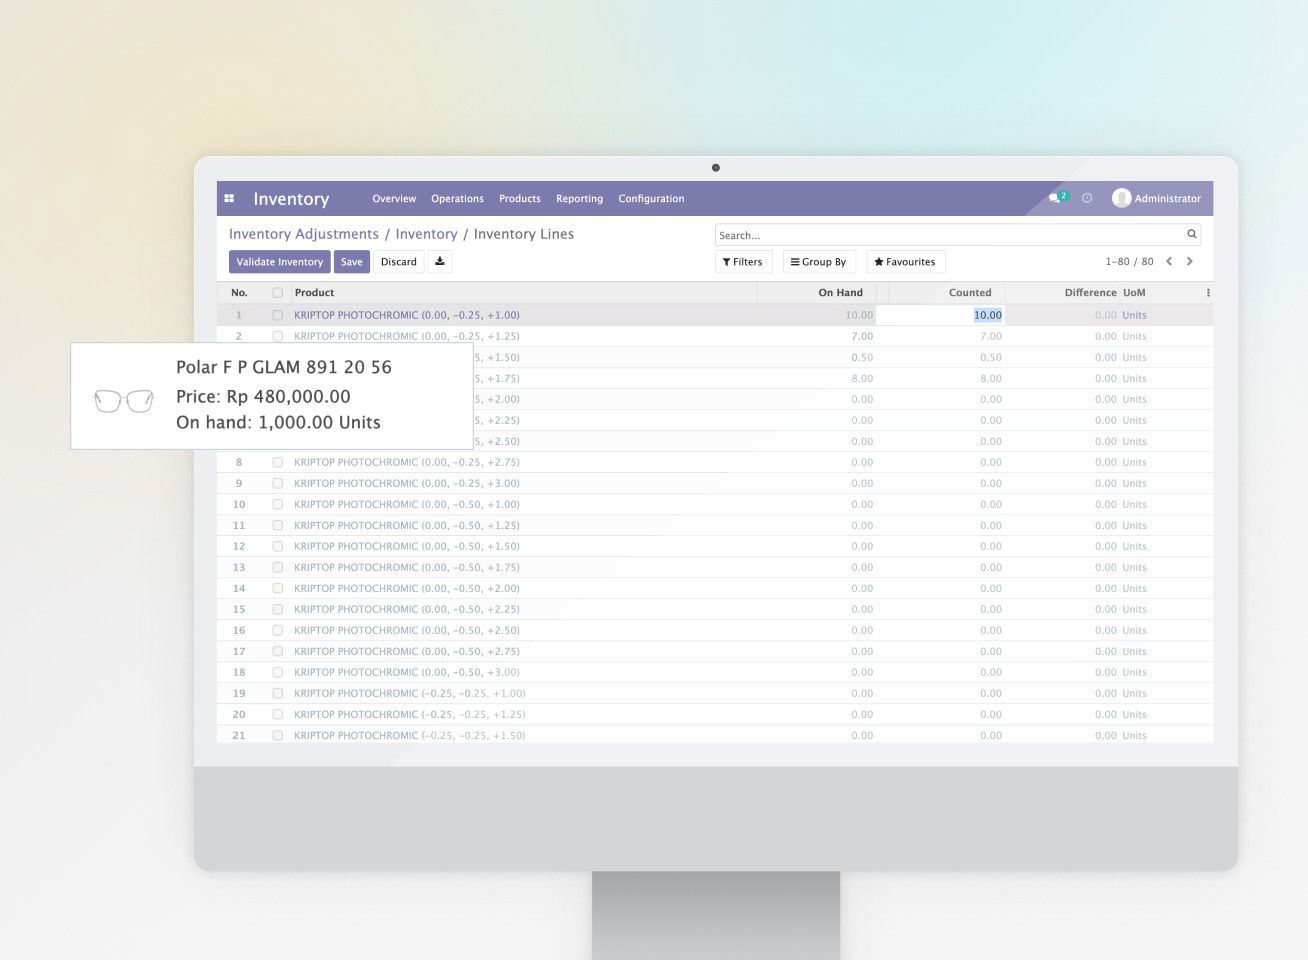
Task: Click the Counted 0.50 cell
Action: [990, 357]
